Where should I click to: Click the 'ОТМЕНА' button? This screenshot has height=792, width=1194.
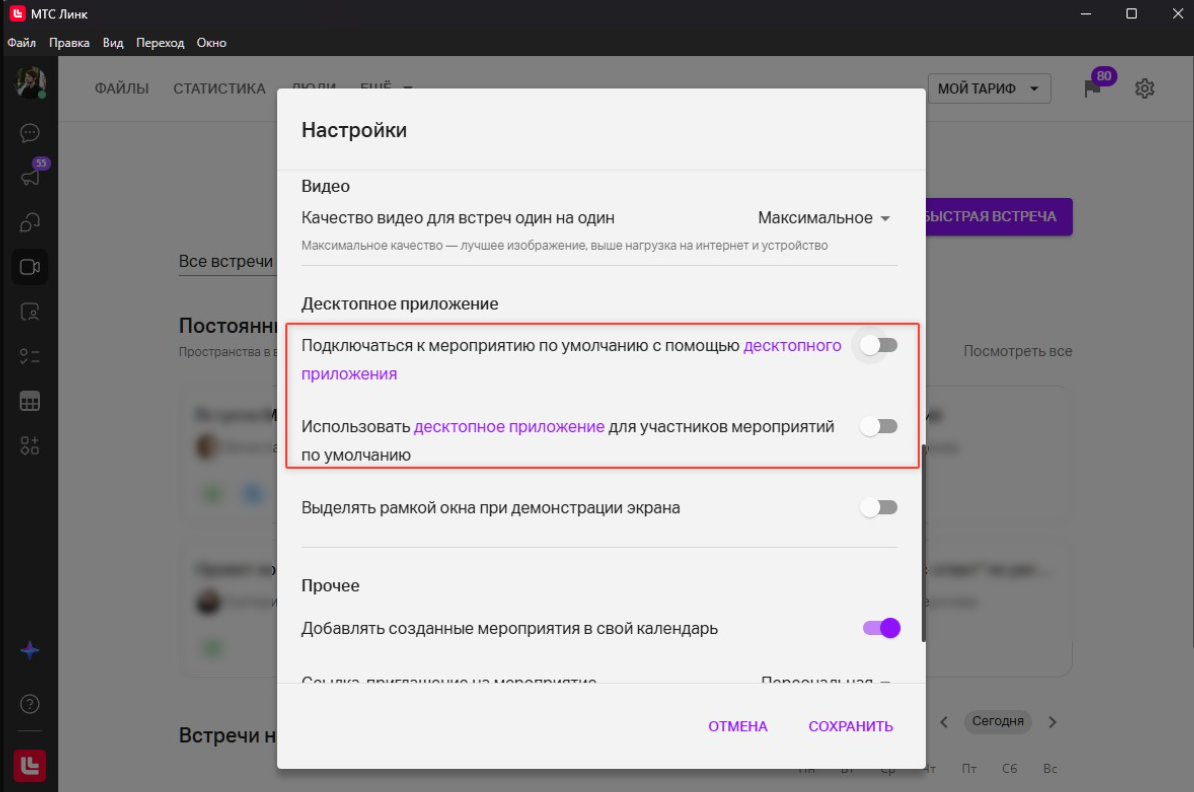pyautogui.click(x=738, y=727)
